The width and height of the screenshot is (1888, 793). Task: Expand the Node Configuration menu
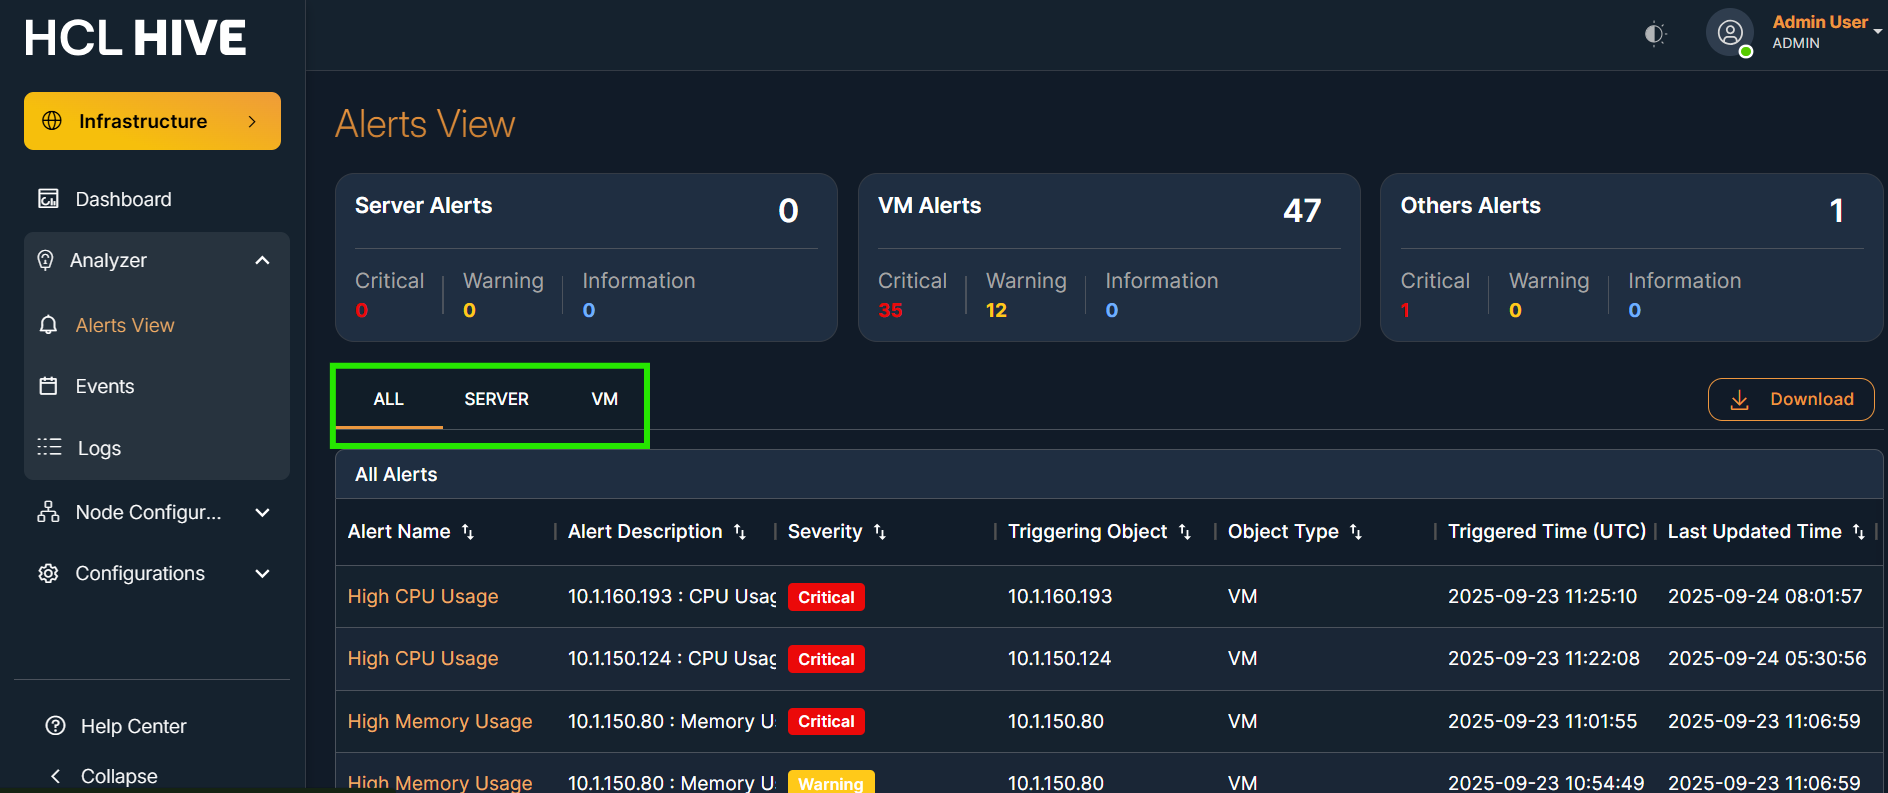tap(262, 513)
